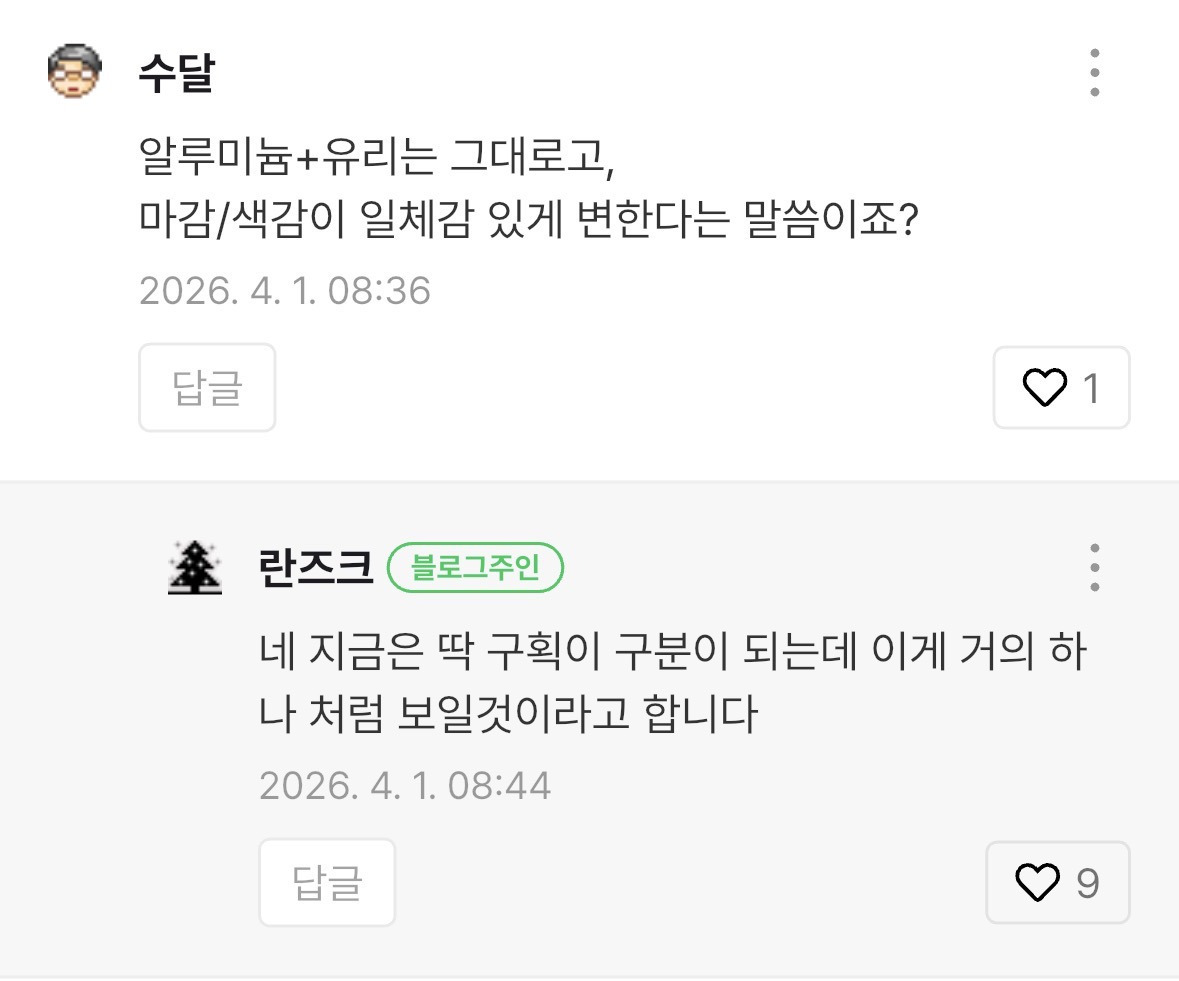Click the green 블로그주인 badge
1179x981 pixels.
click(476, 568)
